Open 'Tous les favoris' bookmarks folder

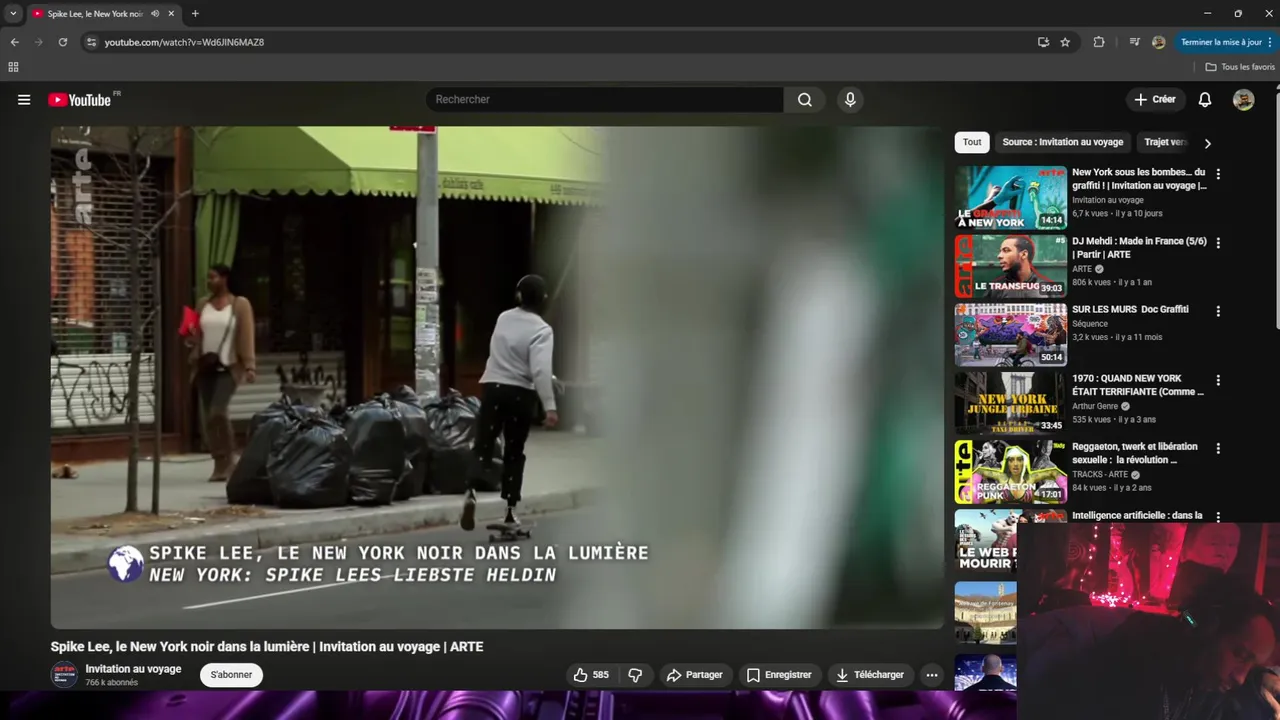1240,67
